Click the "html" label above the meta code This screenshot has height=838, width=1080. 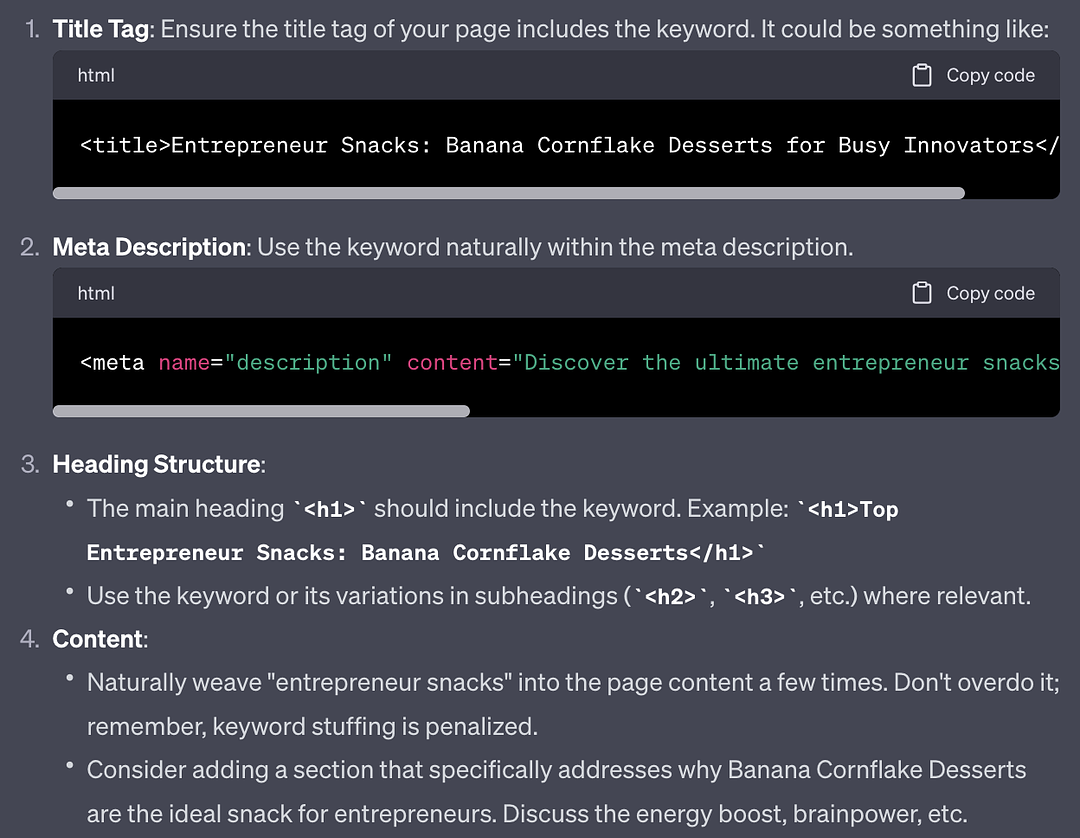click(96, 293)
